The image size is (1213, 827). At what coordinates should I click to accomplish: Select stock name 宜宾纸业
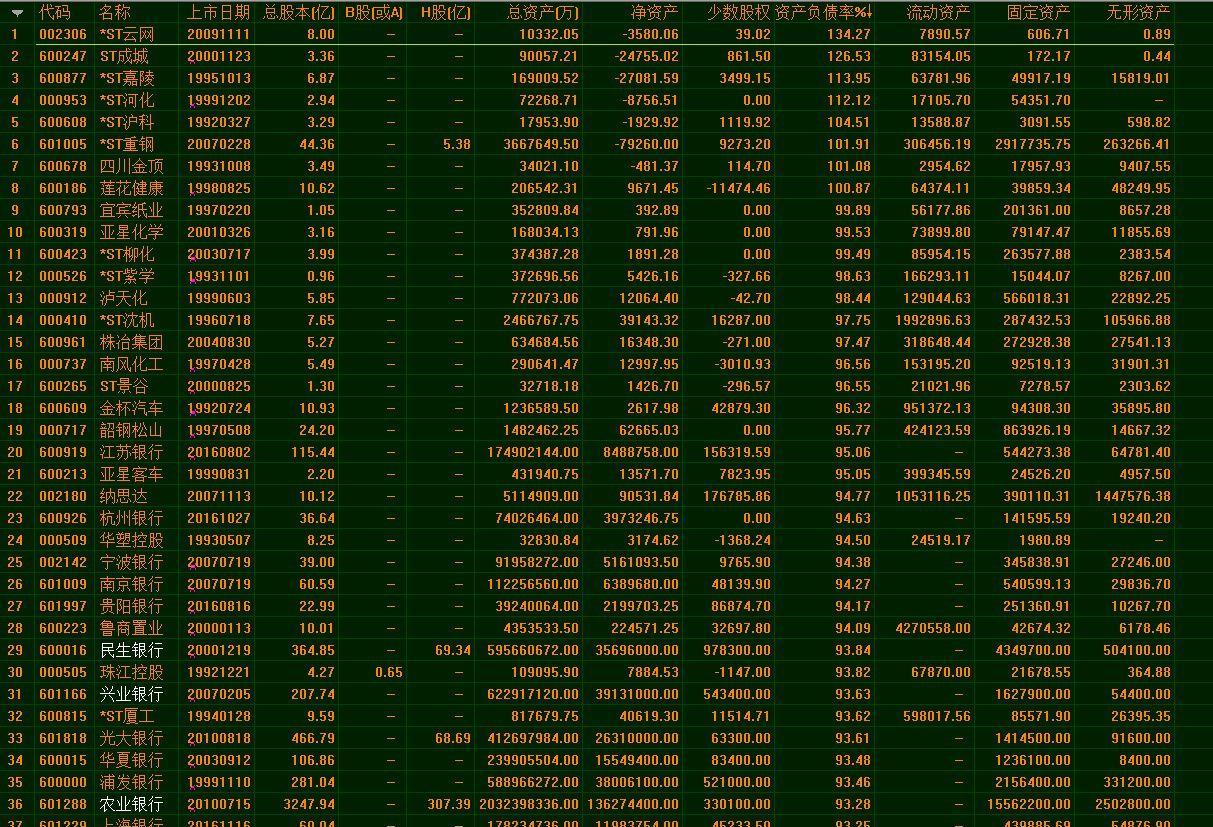(131, 210)
